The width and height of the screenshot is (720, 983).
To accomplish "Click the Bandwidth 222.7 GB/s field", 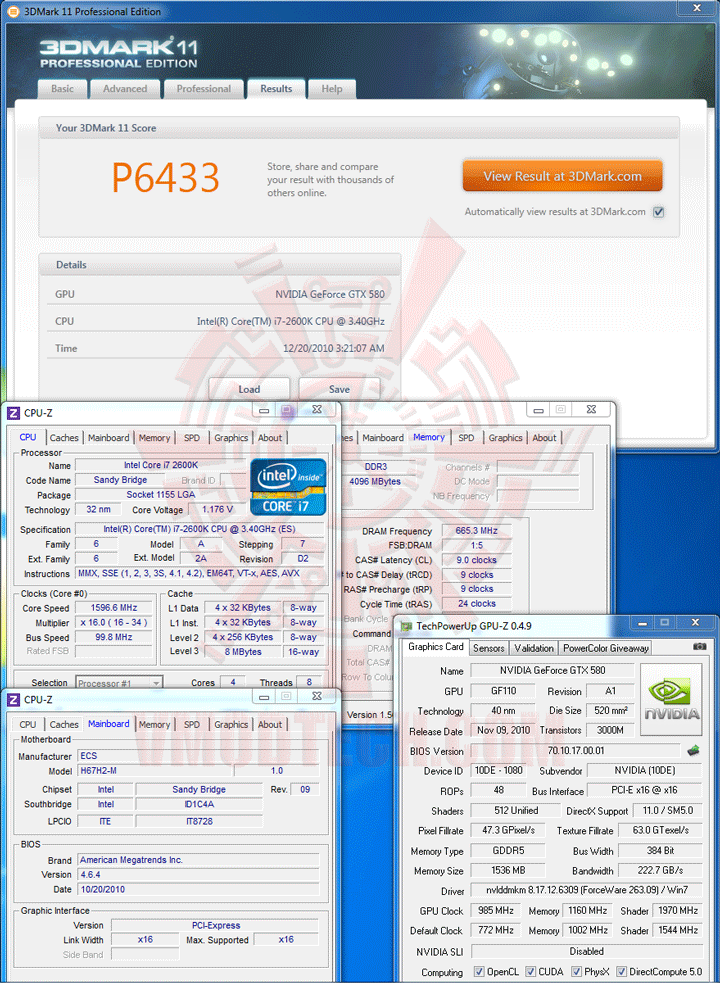I will click(x=660, y=870).
